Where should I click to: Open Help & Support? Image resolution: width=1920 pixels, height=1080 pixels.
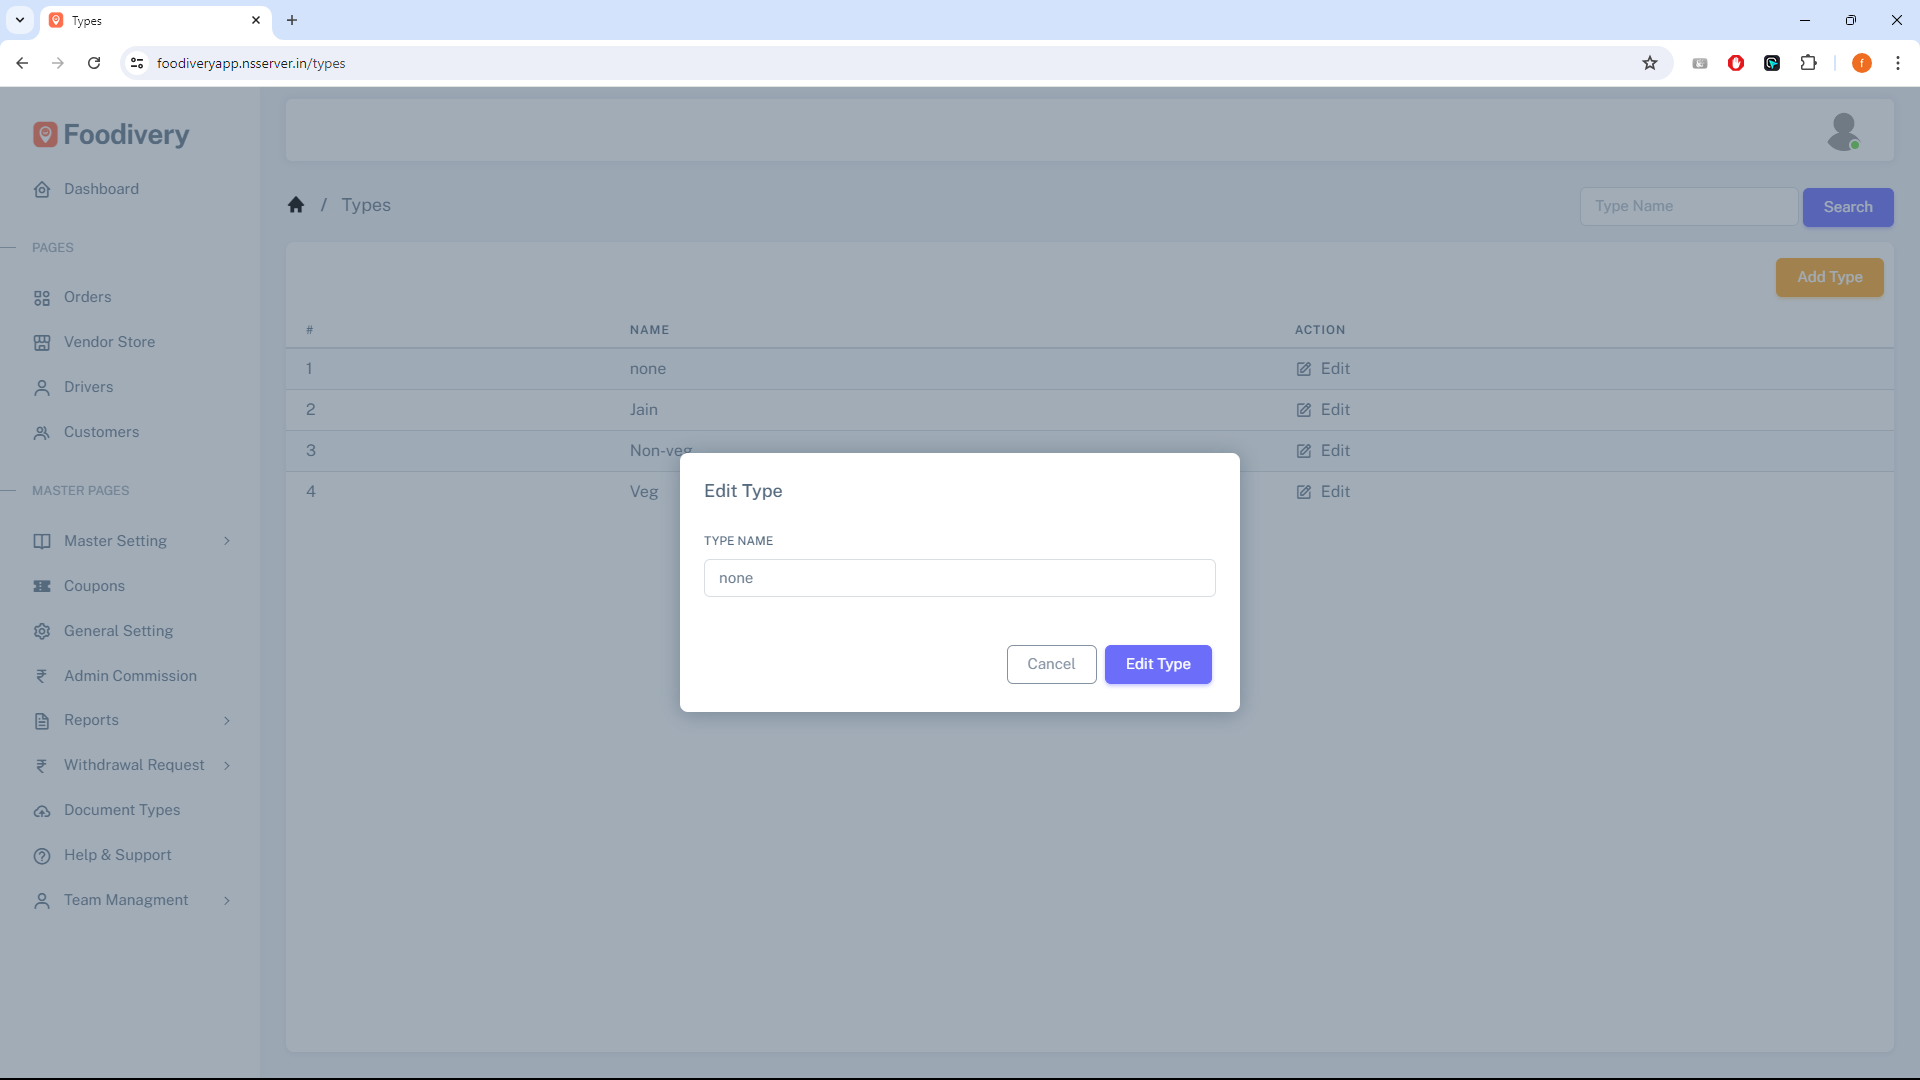coord(116,855)
